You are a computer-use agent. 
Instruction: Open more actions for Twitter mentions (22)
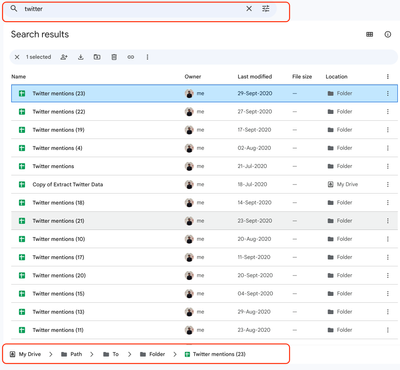(x=388, y=112)
